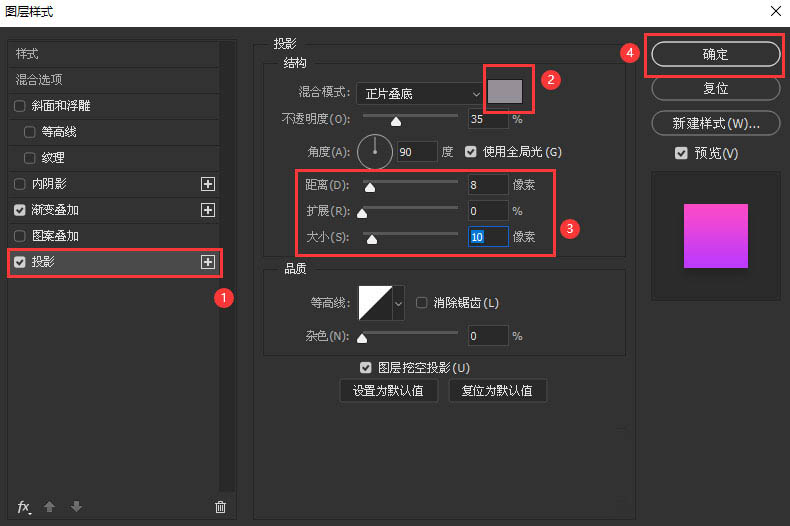Click the 确定 button
The height and width of the screenshot is (526, 790).
[715, 54]
